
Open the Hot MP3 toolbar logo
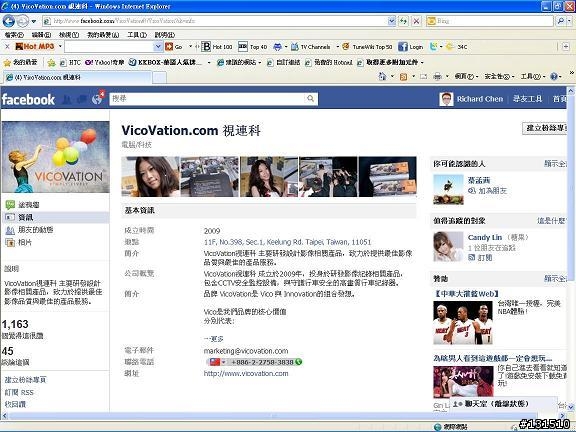pyautogui.click(x=35, y=47)
